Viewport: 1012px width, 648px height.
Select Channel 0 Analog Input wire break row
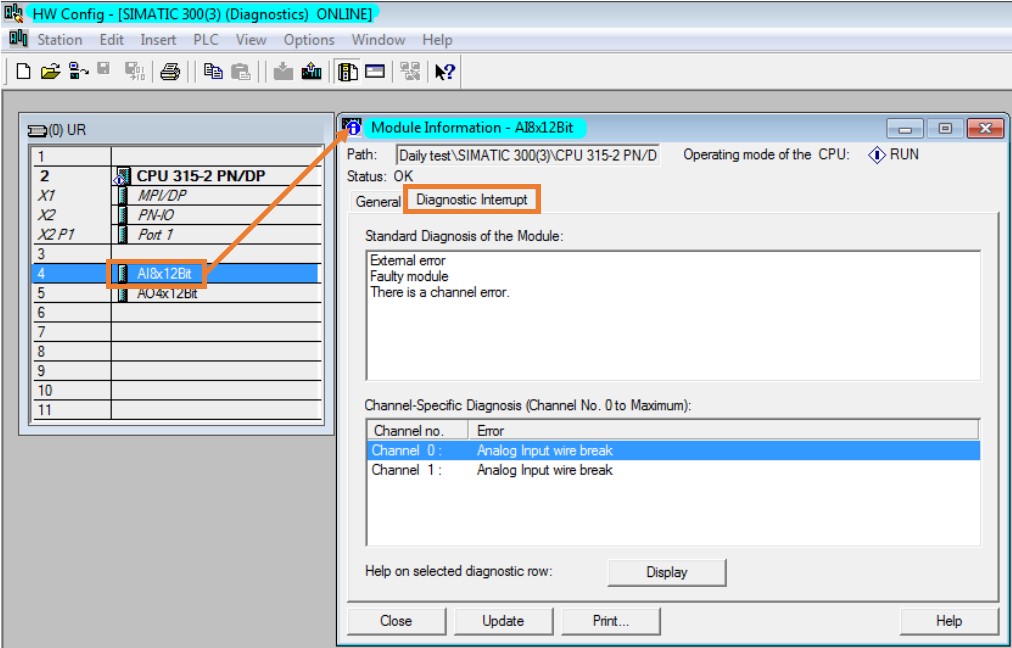coord(673,451)
